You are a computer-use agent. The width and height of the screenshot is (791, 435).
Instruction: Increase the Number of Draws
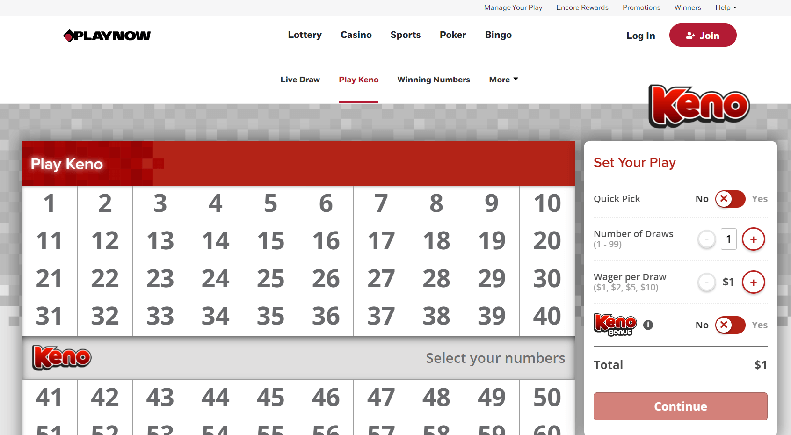(x=753, y=239)
